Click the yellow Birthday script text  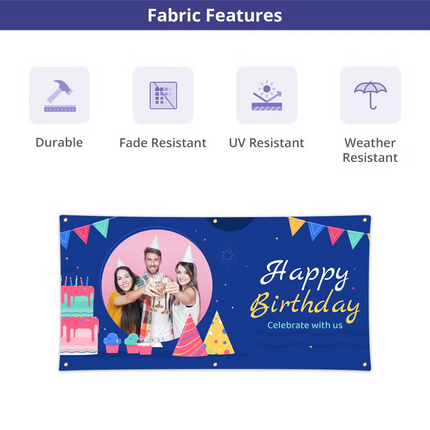(x=305, y=306)
